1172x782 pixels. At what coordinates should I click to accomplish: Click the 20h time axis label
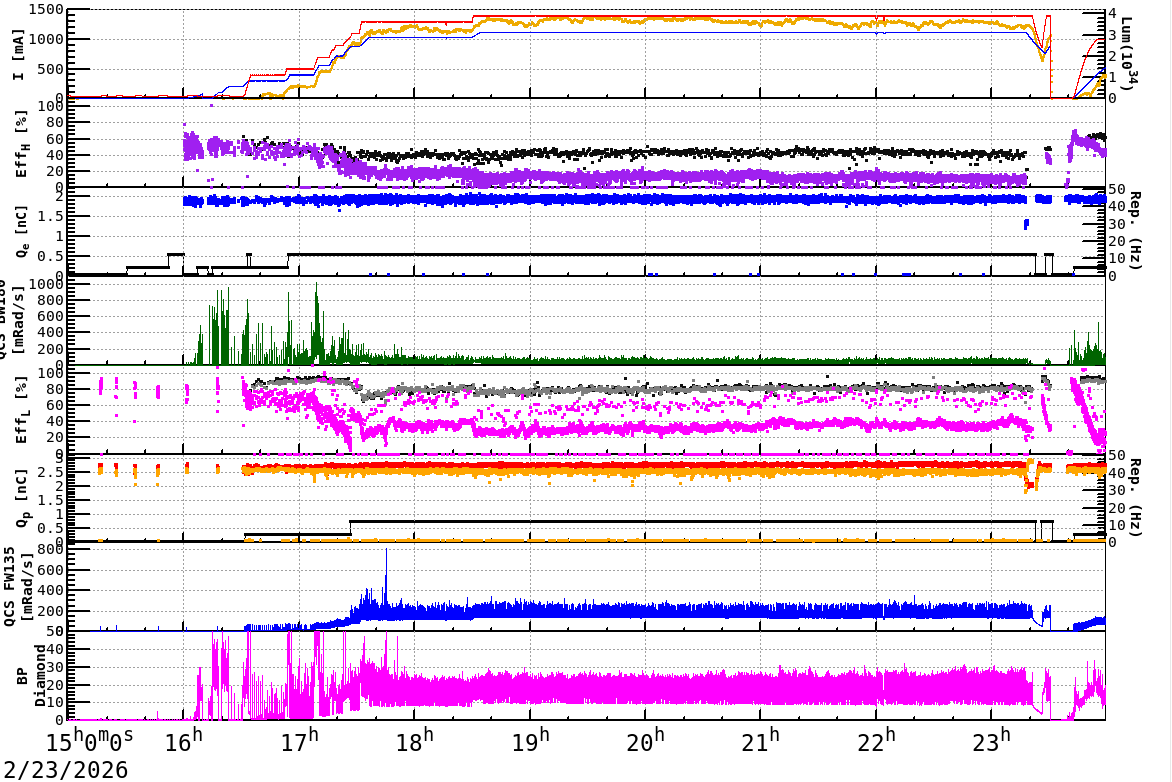(x=645, y=742)
